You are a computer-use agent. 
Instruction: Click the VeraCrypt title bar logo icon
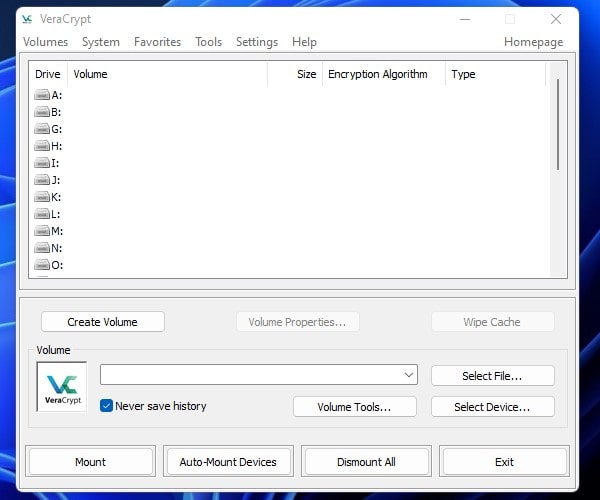(x=27, y=19)
